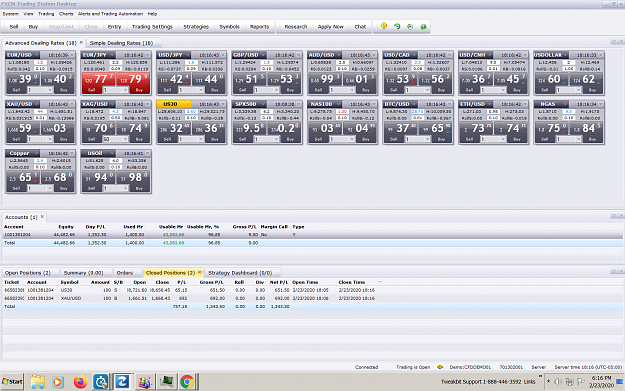Open the EUR/USD symbol dropdown

tap(36, 55)
